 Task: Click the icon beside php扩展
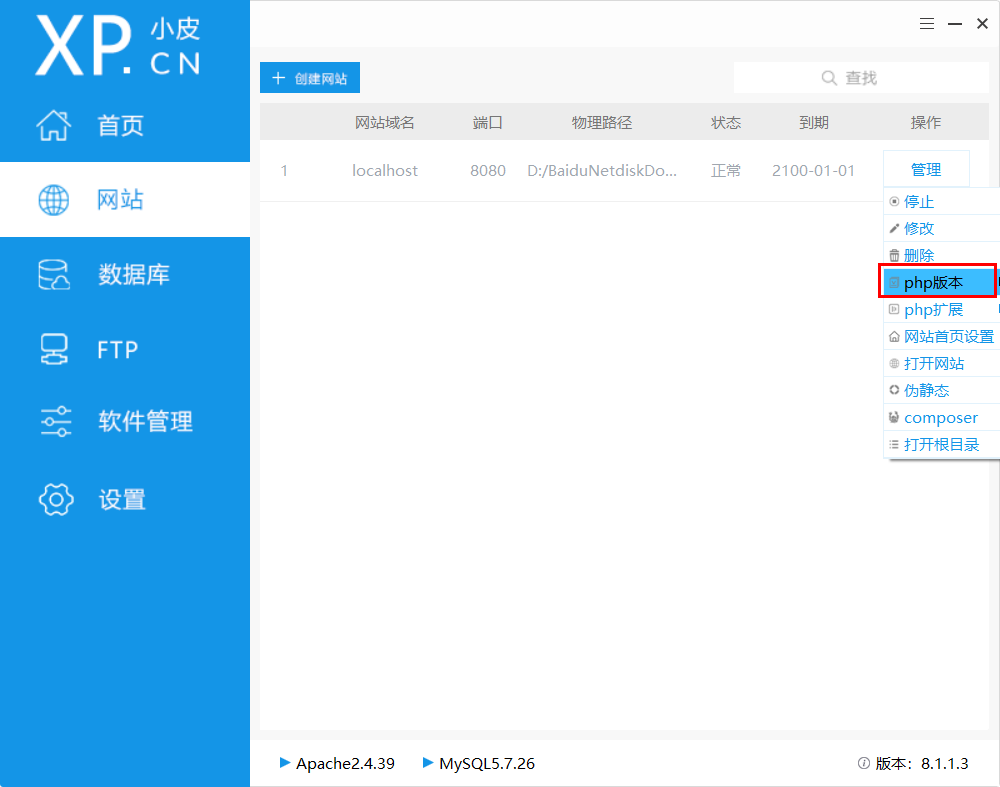click(894, 309)
